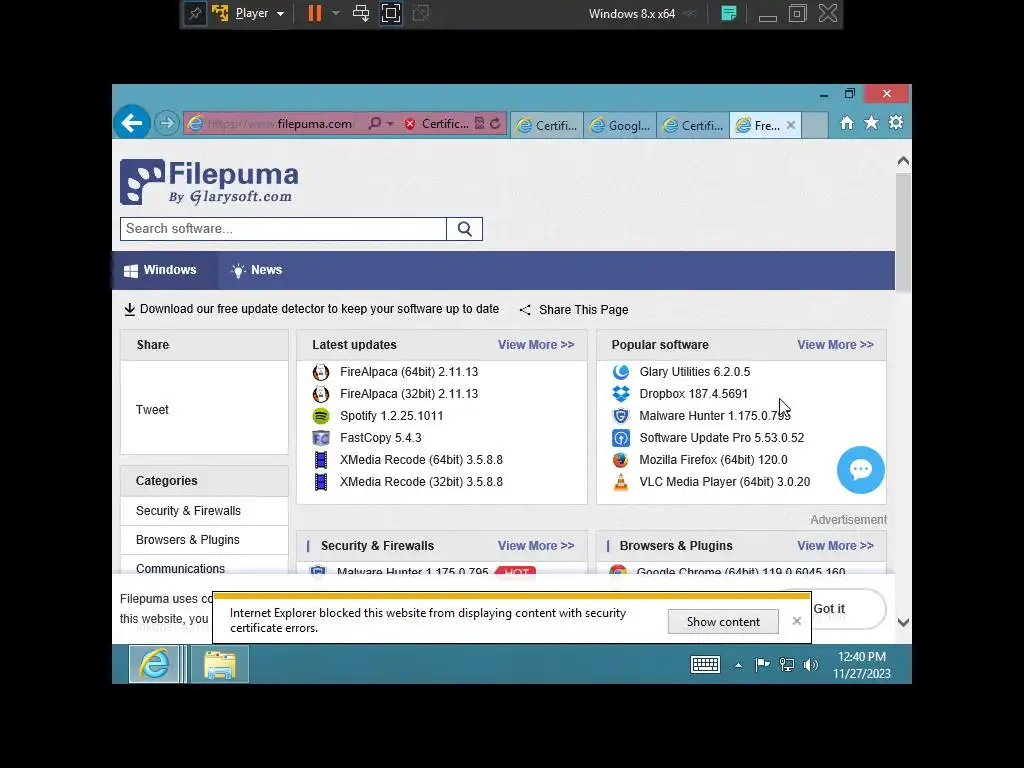1024x768 pixels.
Task: Click the Glary Utilities icon
Action: coord(620,372)
